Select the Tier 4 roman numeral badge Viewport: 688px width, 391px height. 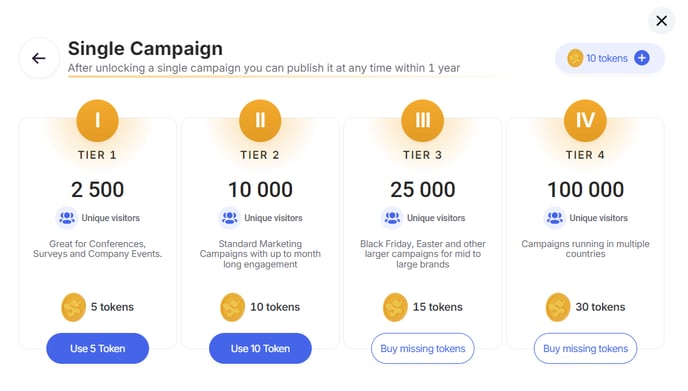(x=585, y=120)
